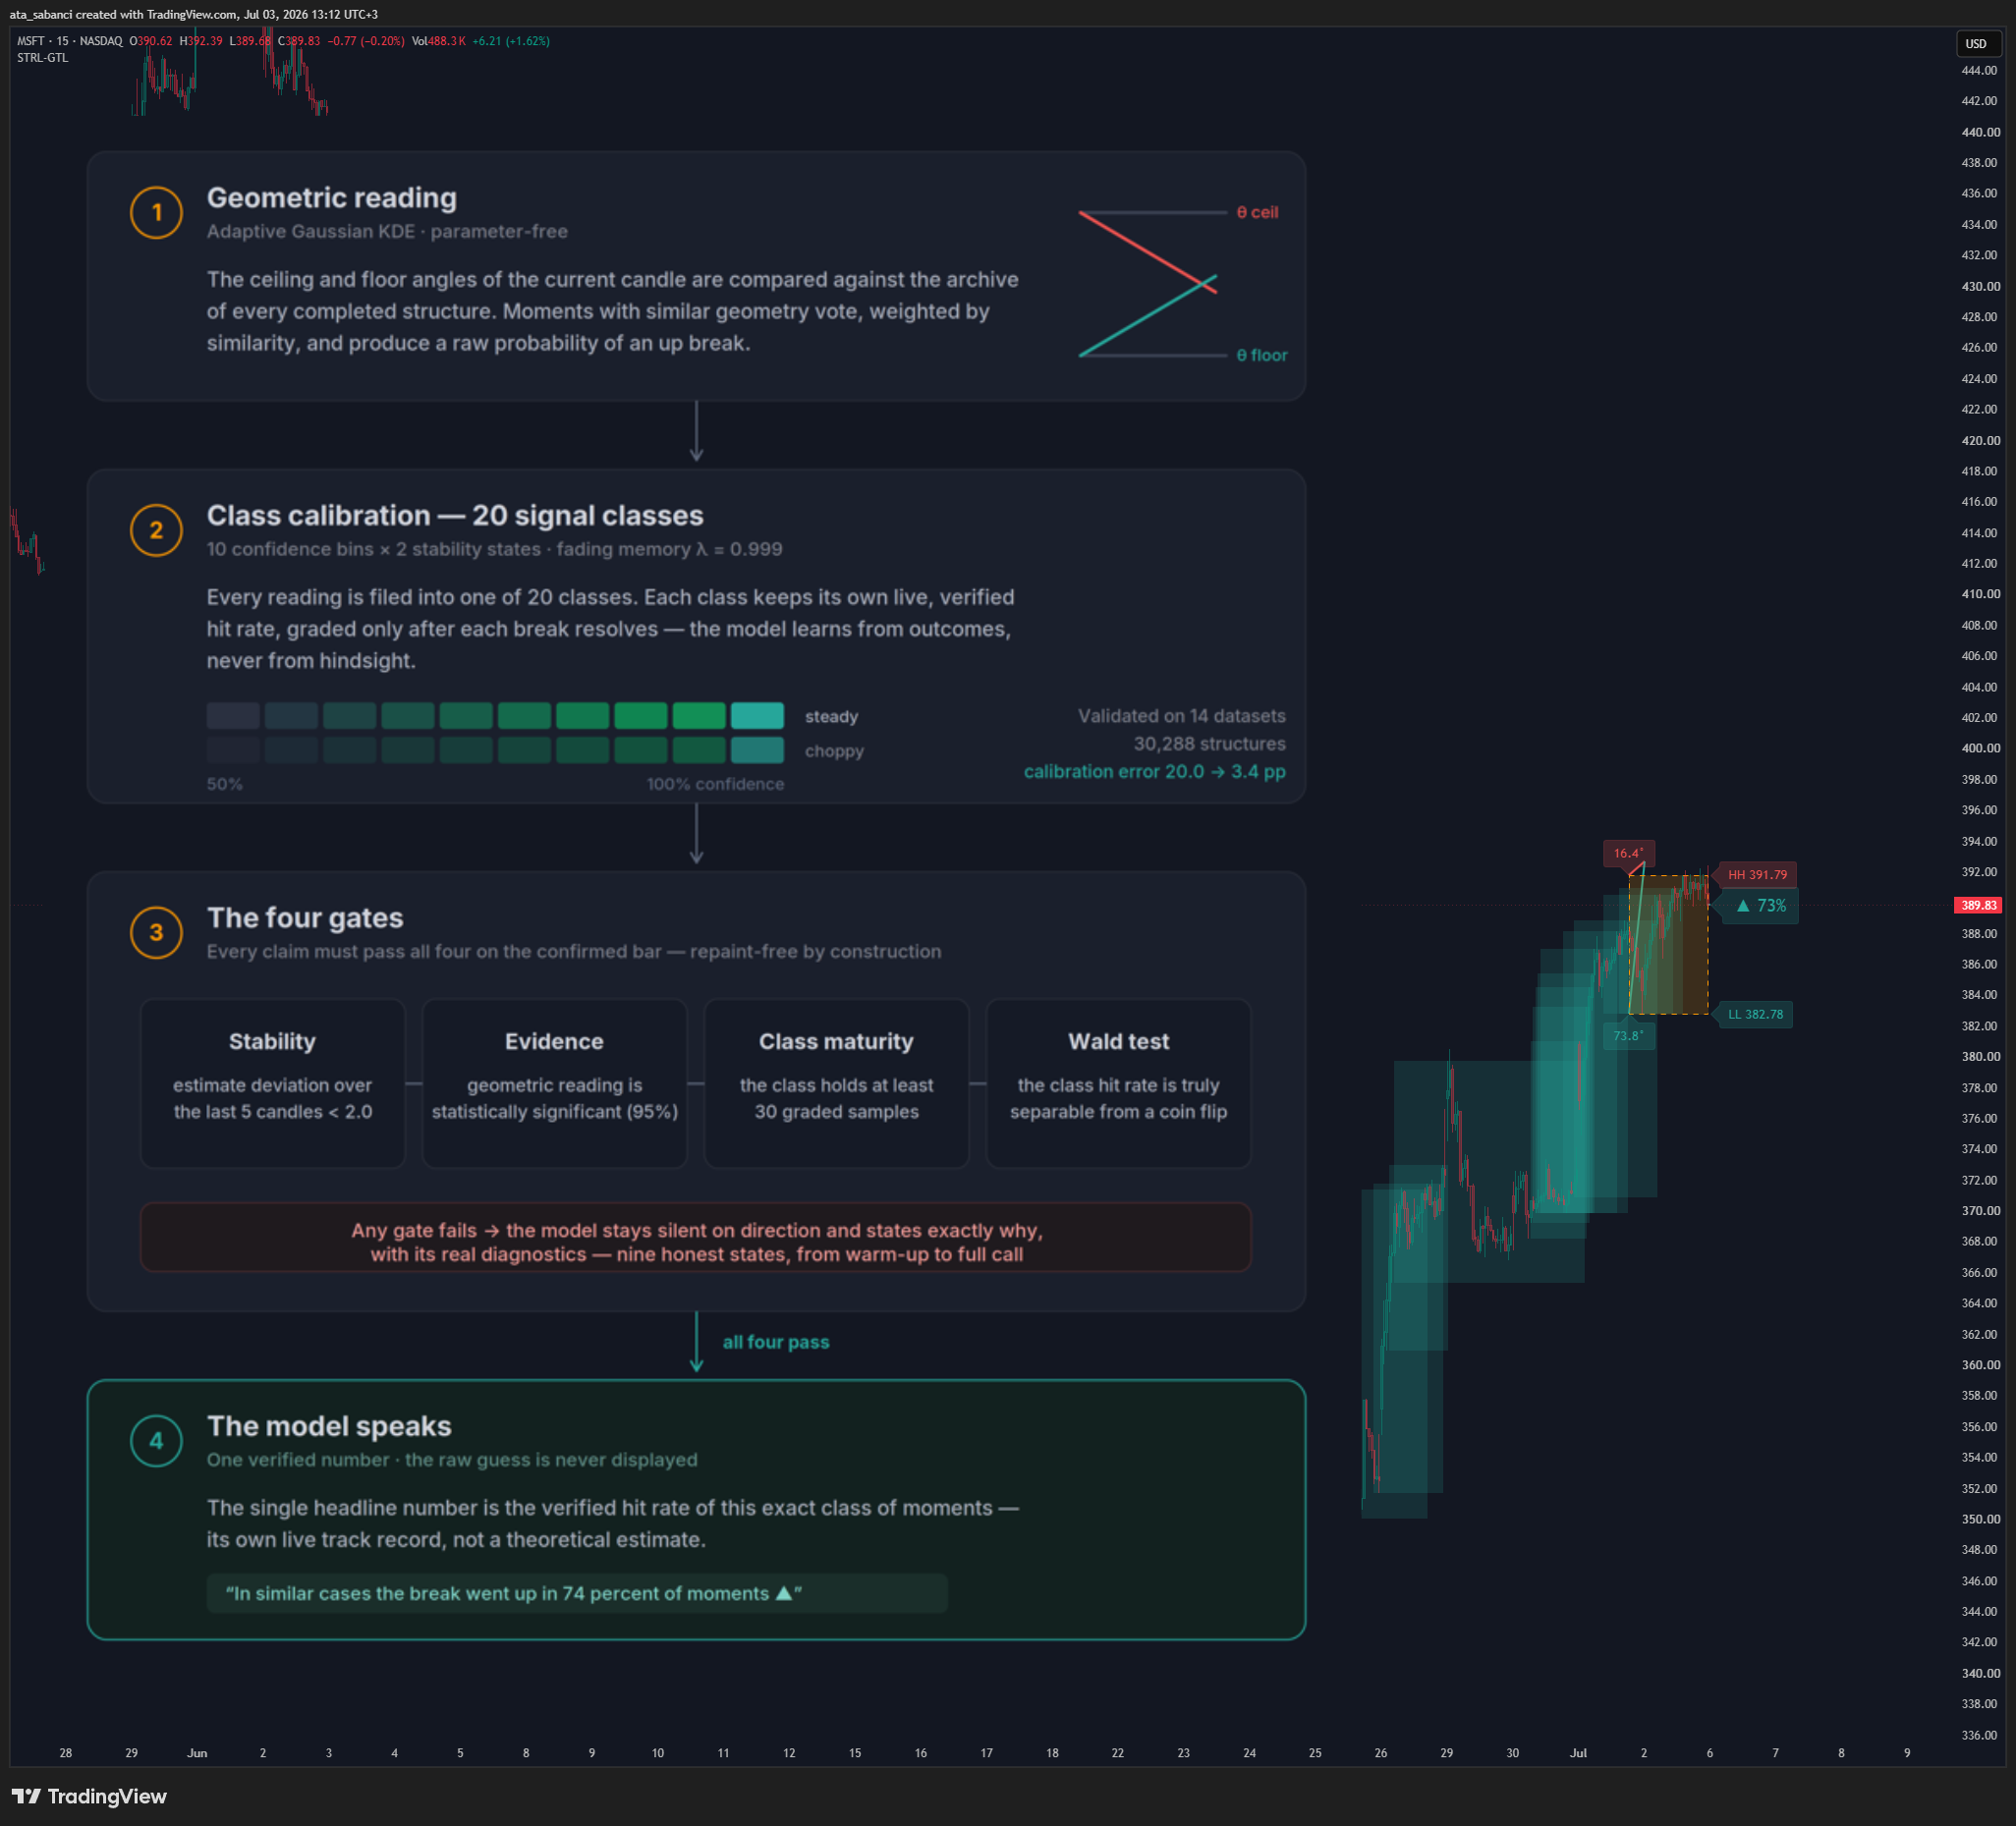The height and width of the screenshot is (1826, 2016).
Task: Select the Stability gate card
Action: [x=272, y=1083]
